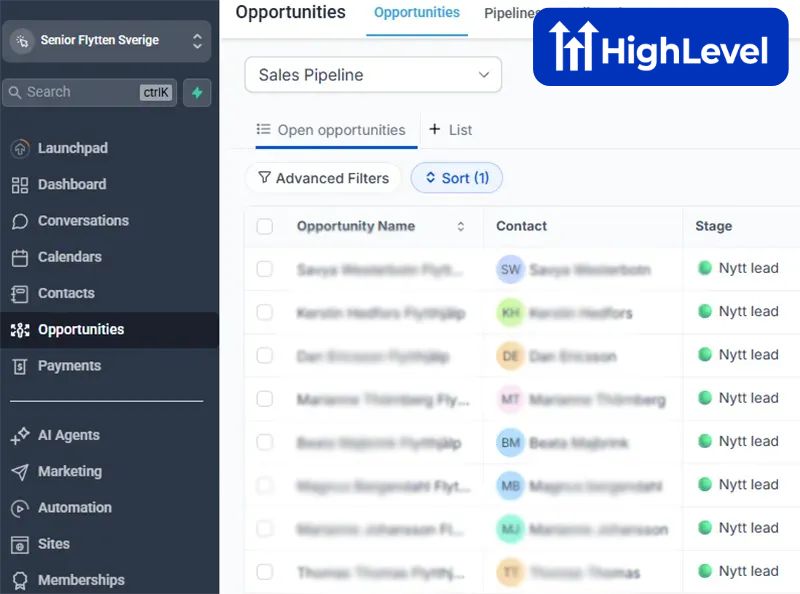Image resolution: width=800 pixels, height=594 pixels.
Task: Open the Contacts book icon
Action: [x=20, y=294]
